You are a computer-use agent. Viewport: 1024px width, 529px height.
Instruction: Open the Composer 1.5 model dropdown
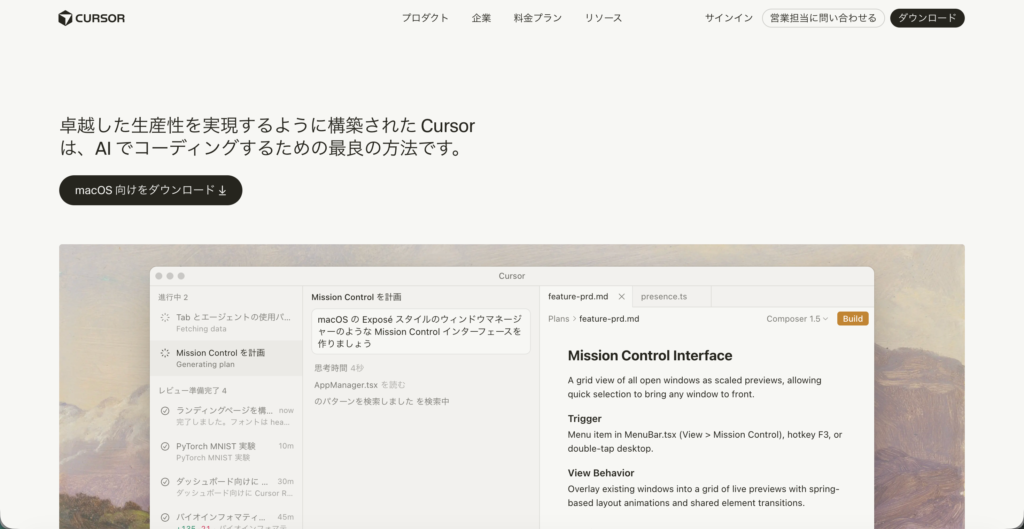point(797,319)
